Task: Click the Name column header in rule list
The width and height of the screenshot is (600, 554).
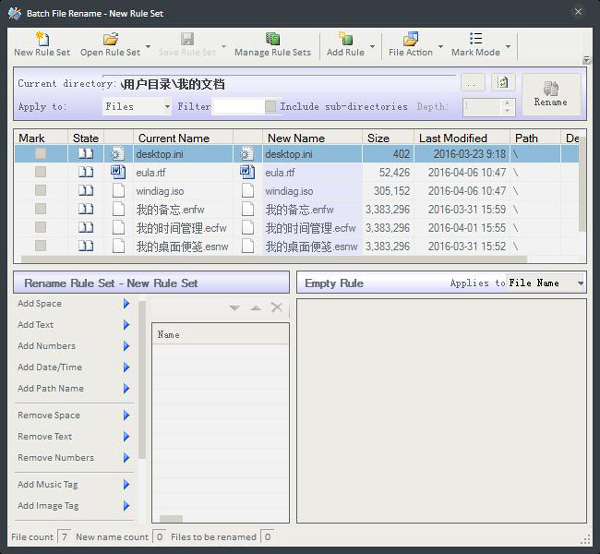Action: pos(220,335)
